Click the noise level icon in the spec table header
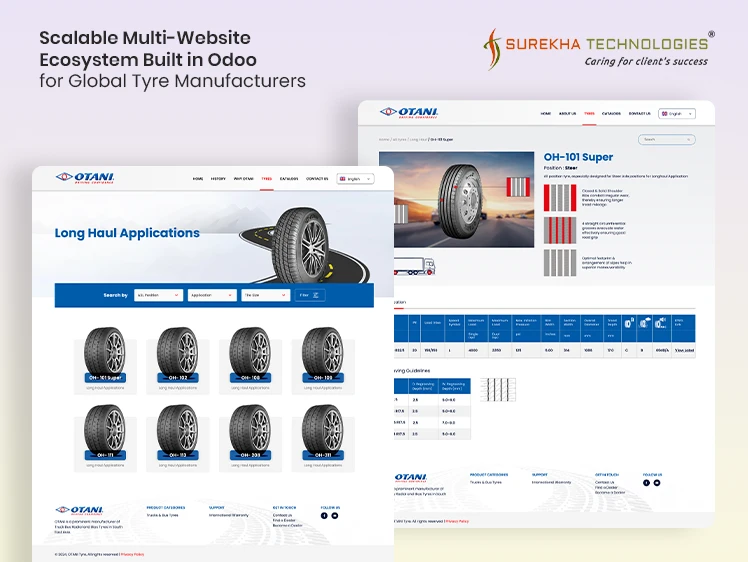This screenshot has height=562, width=748. click(x=661, y=323)
